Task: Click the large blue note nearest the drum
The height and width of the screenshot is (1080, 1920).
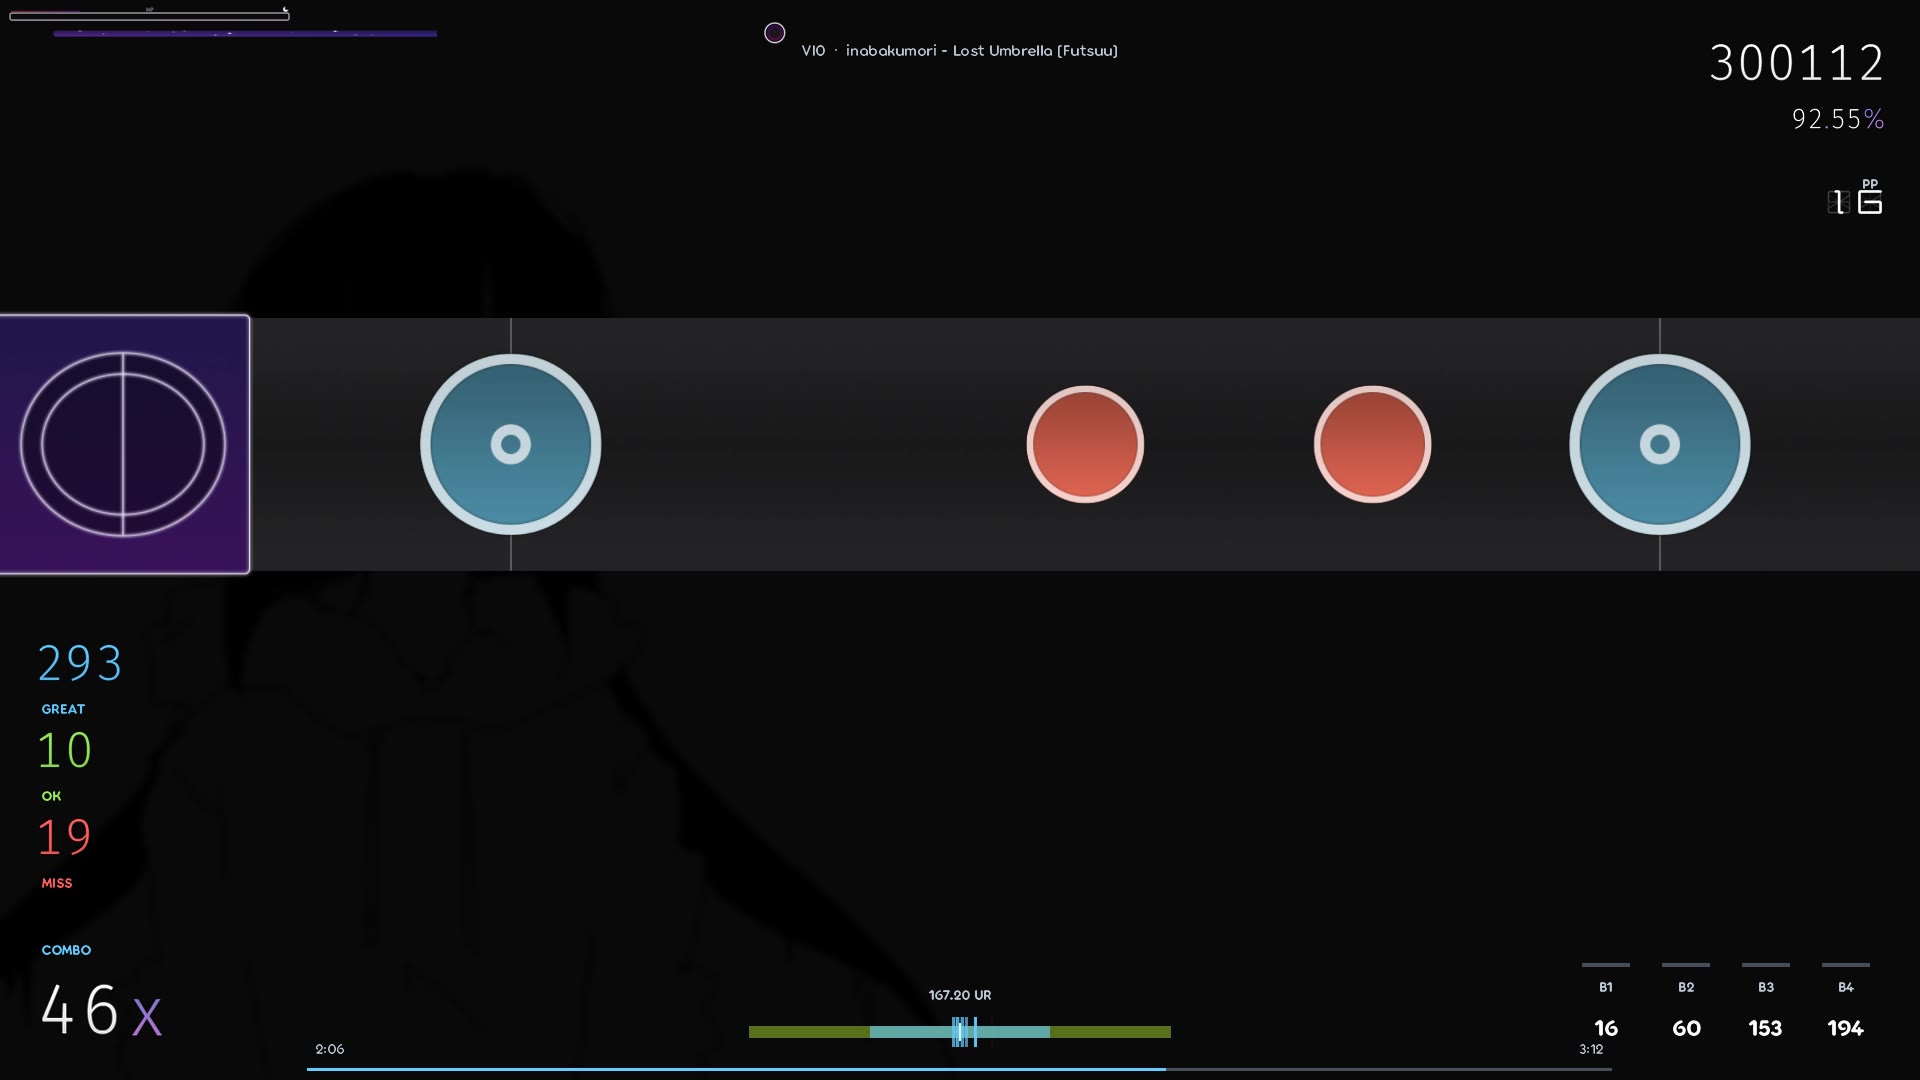Action: (x=511, y=444)
